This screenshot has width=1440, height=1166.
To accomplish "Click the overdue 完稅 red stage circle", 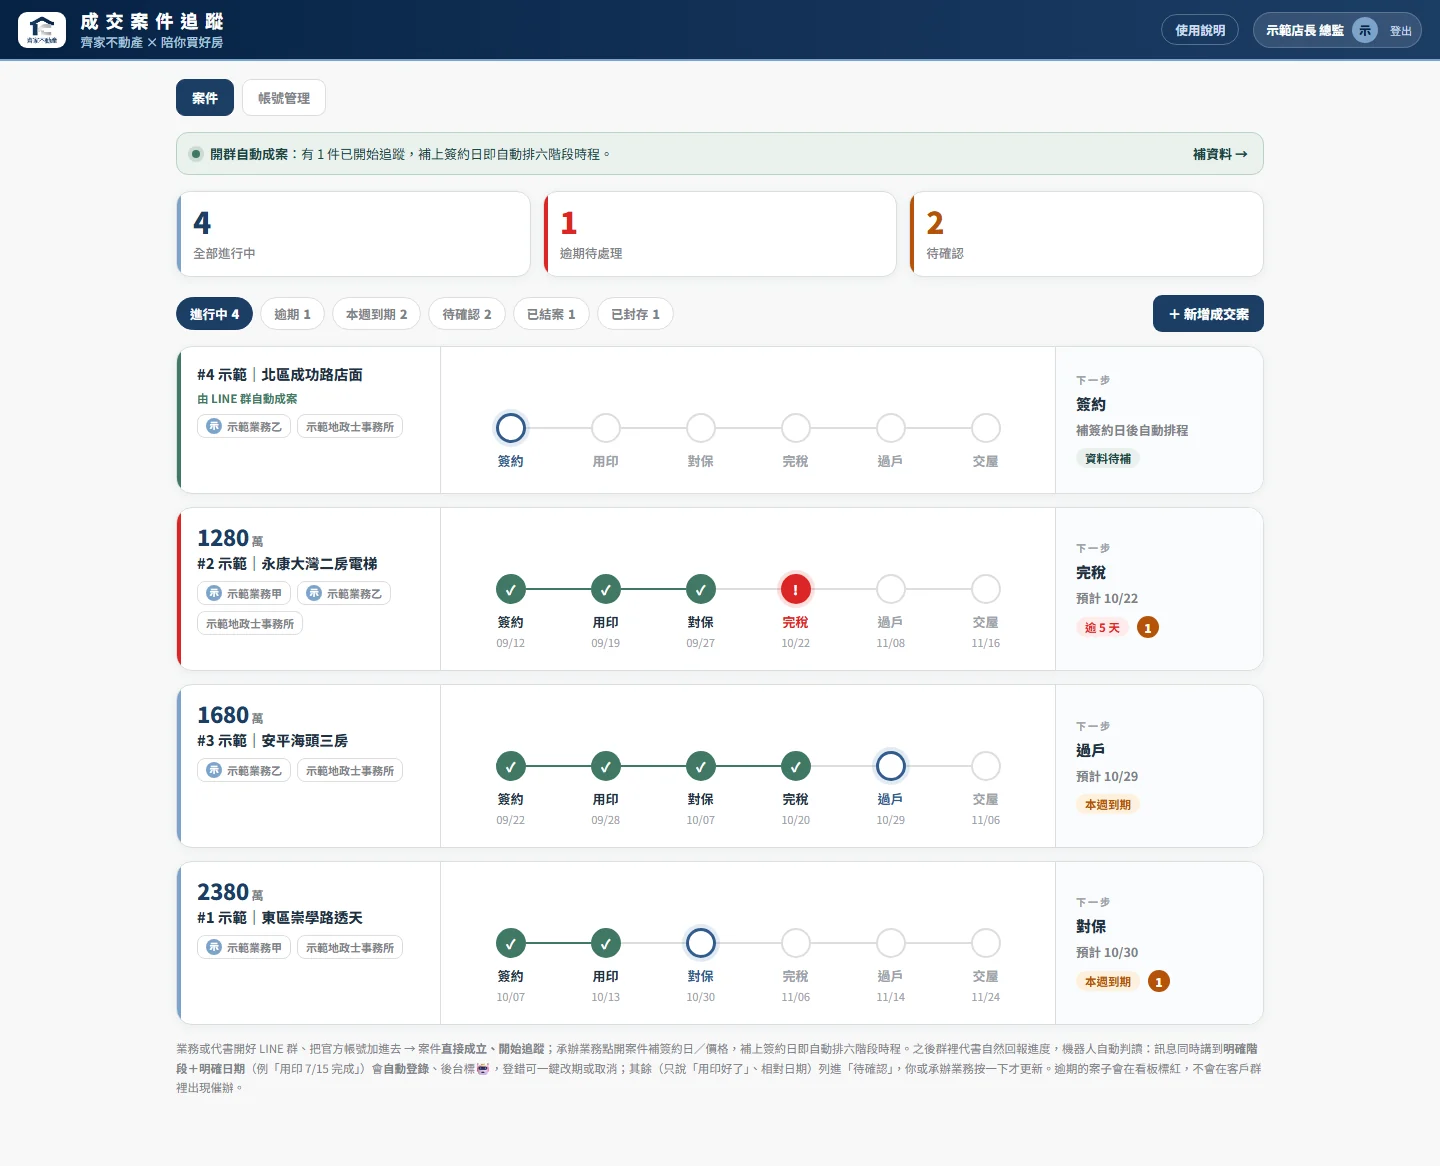I will (x=796, y=589).
